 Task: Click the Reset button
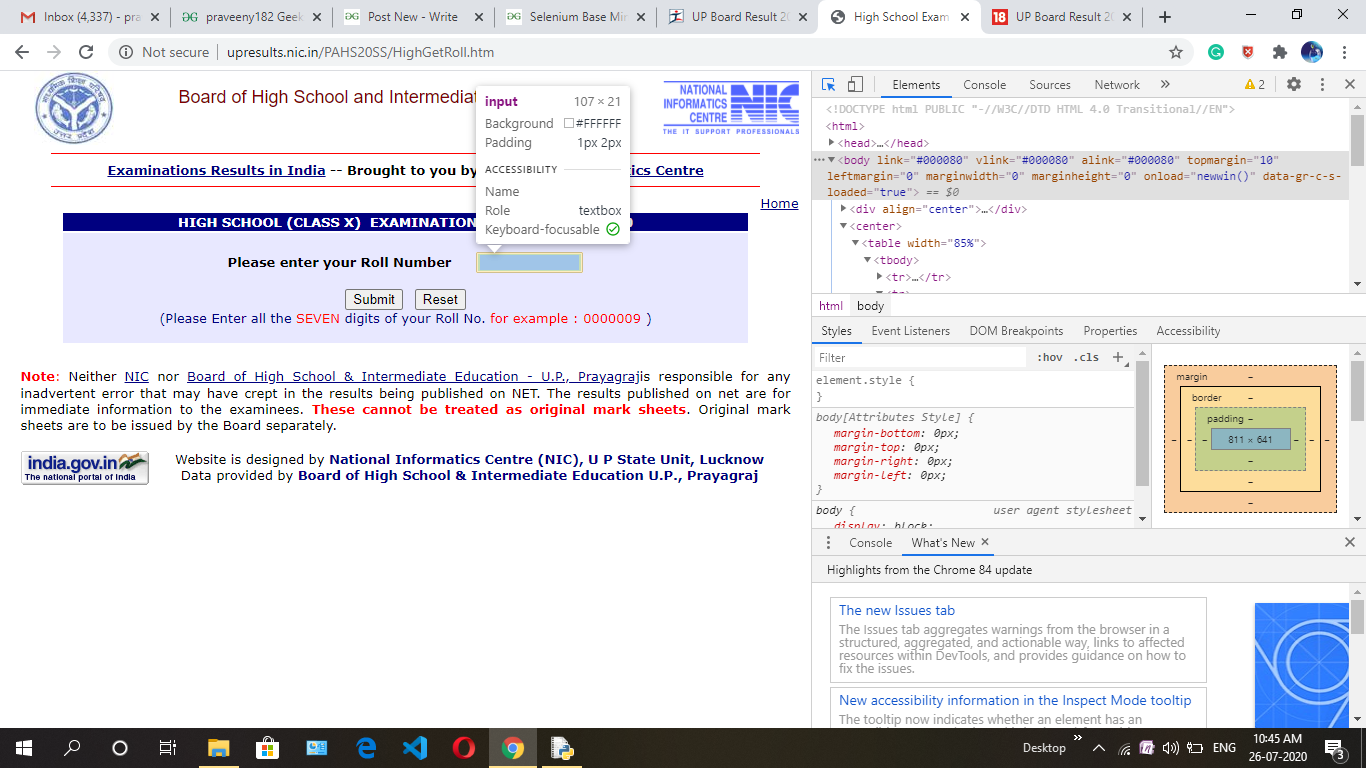coord(440,299)
